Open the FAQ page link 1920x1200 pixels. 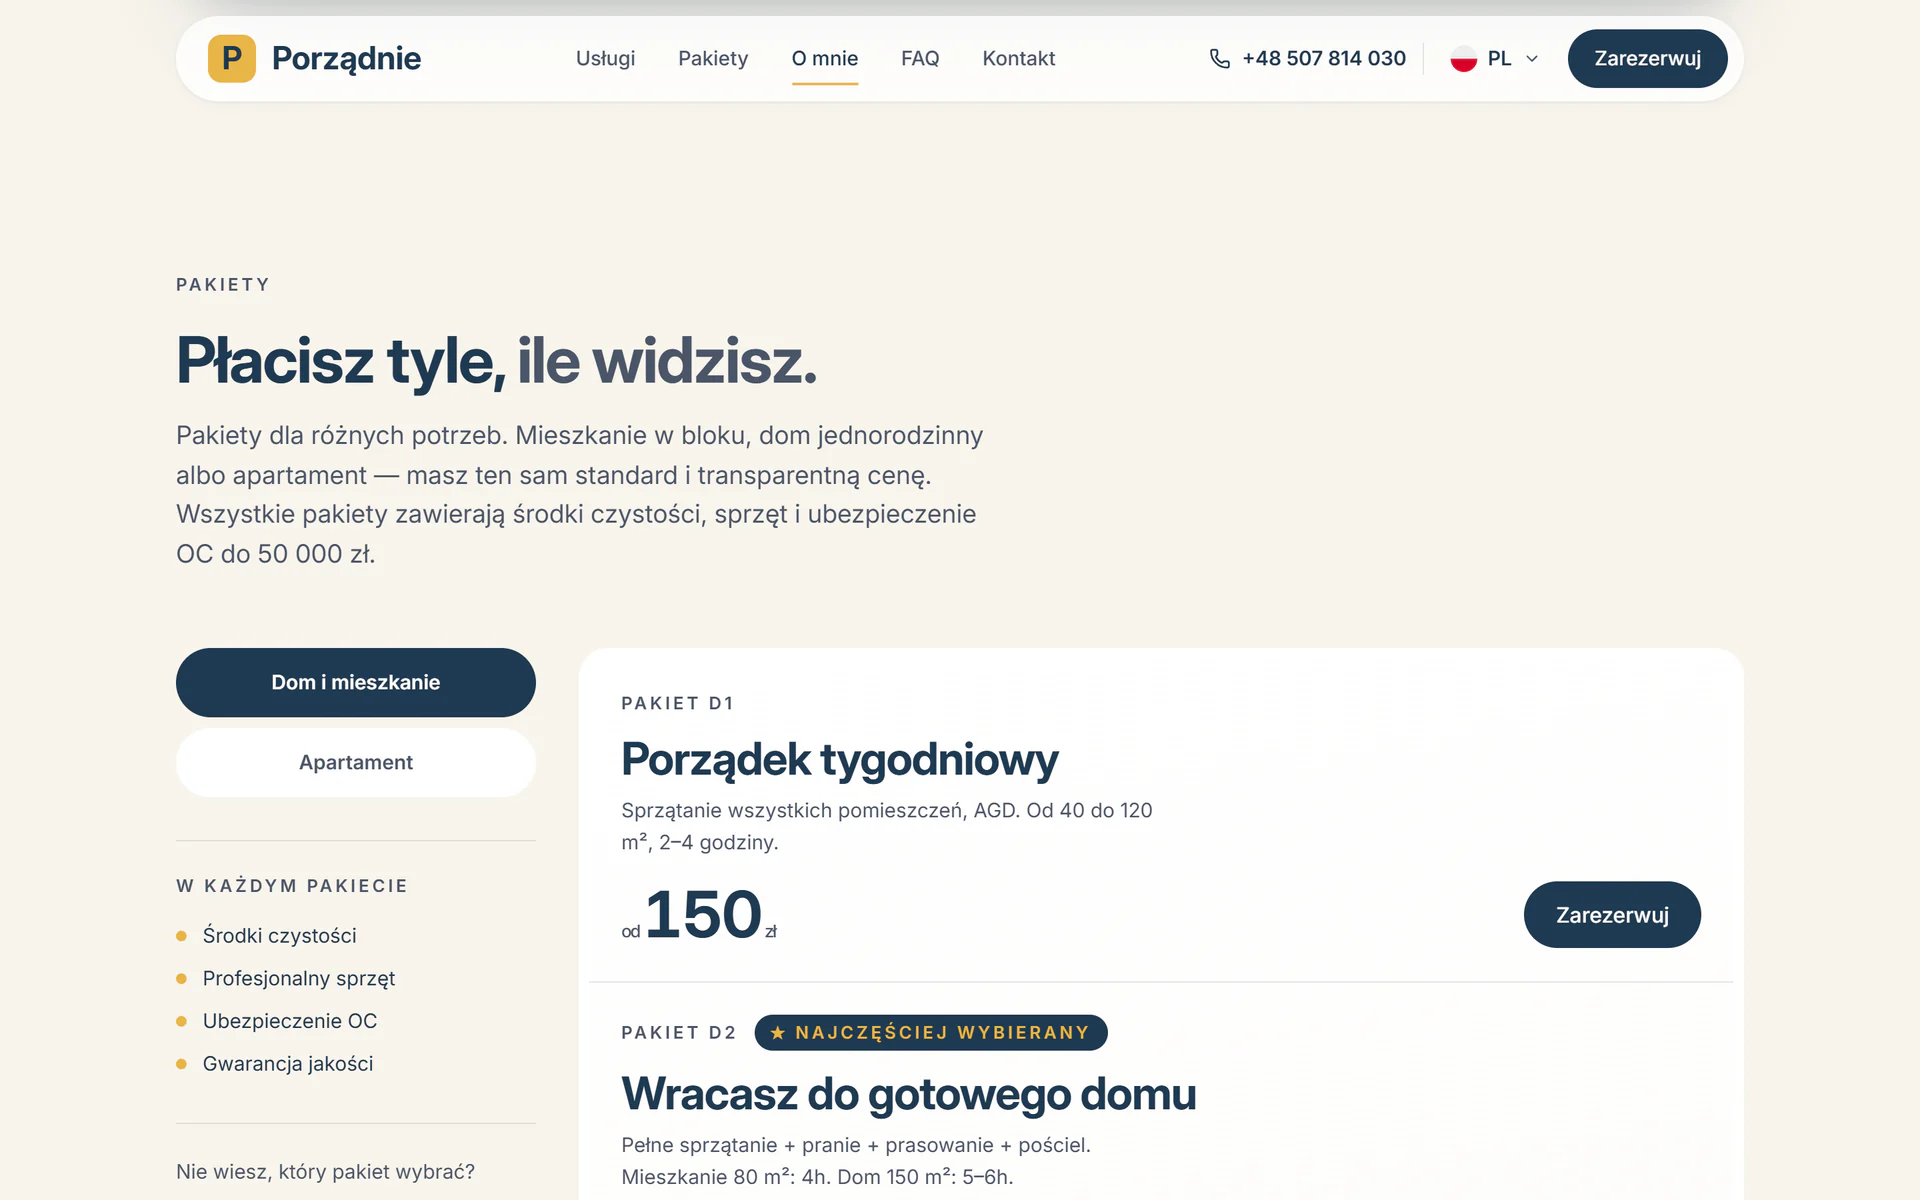[x=920, y=58]
